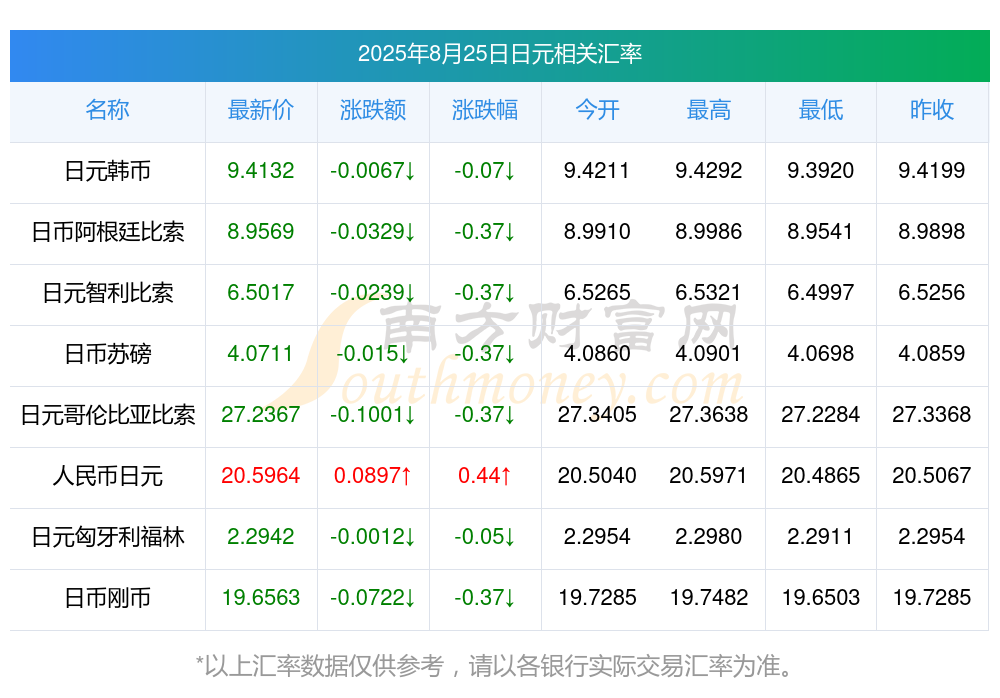Click low value 4.0698

point(821,353)
